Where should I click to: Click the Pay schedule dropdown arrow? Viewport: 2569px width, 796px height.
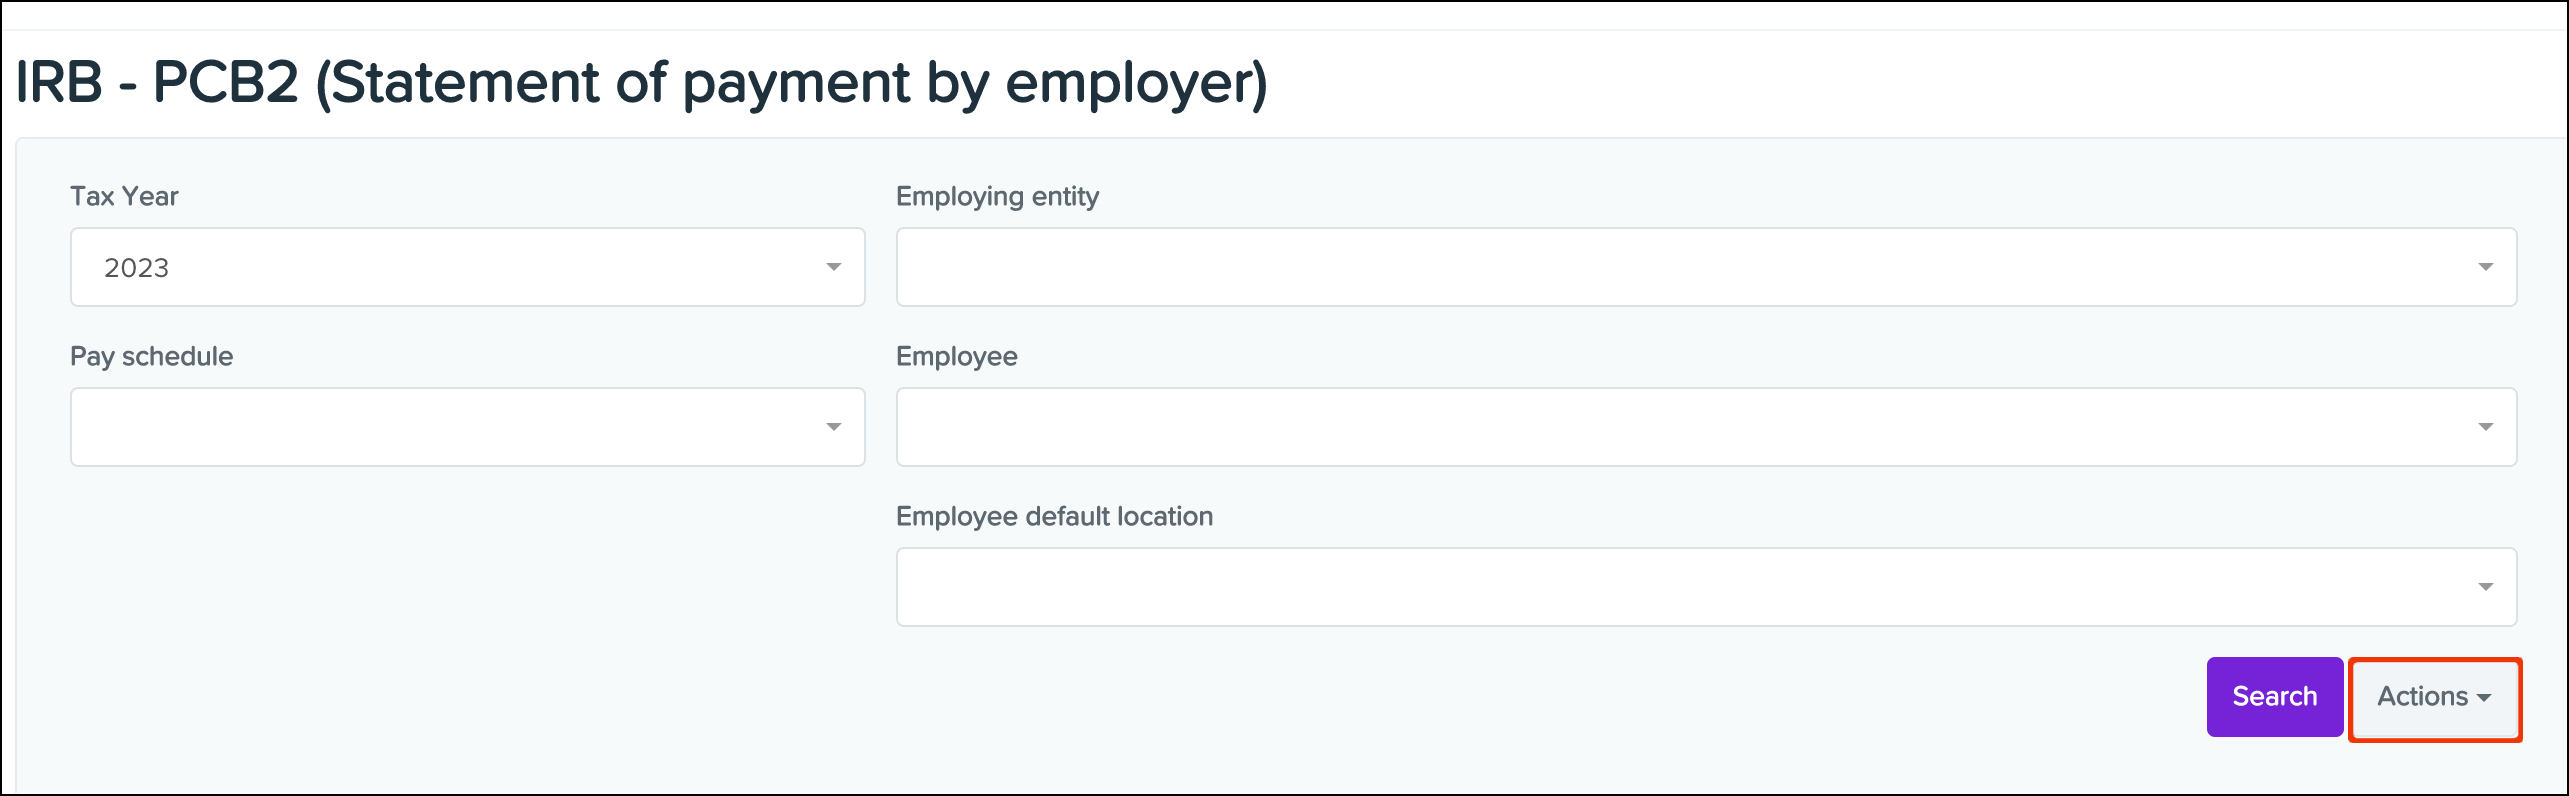[833, 427]
